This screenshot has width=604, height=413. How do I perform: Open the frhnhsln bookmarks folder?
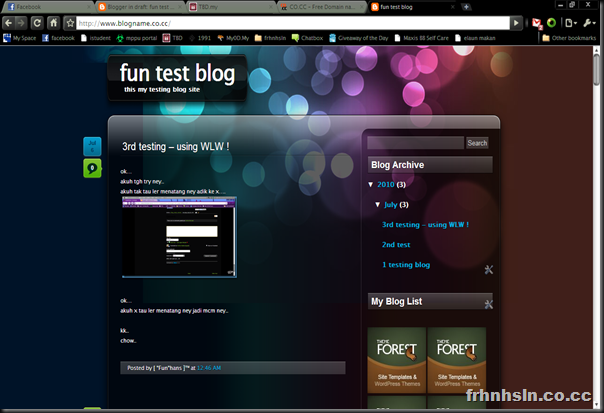click(x=270, y=38)
